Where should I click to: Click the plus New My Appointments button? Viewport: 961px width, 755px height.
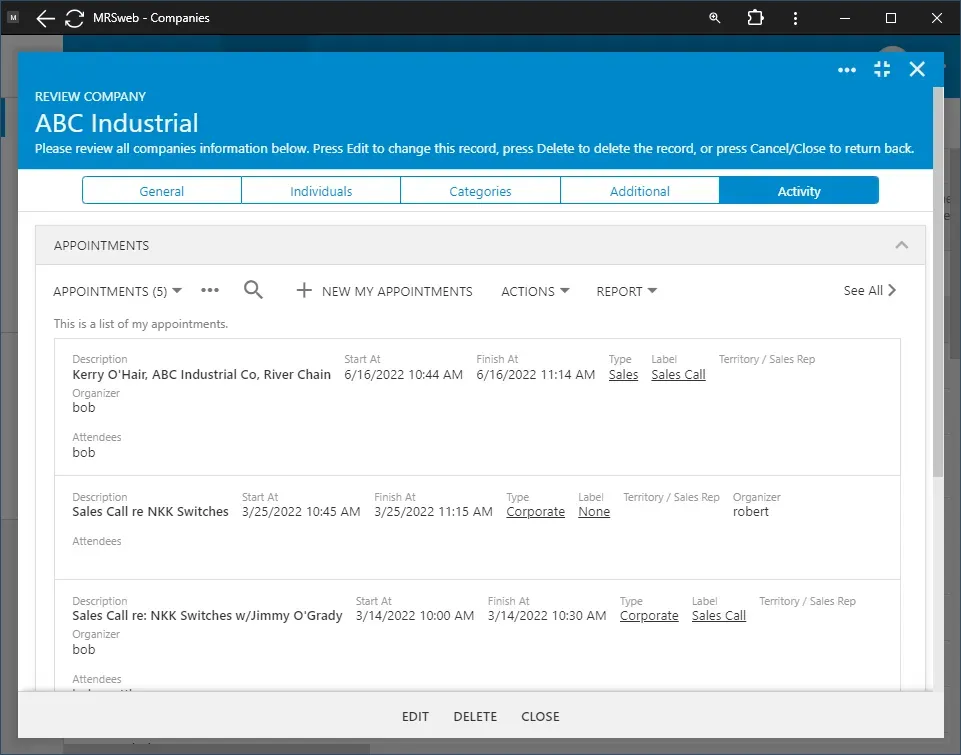click(x=385, y=291)
